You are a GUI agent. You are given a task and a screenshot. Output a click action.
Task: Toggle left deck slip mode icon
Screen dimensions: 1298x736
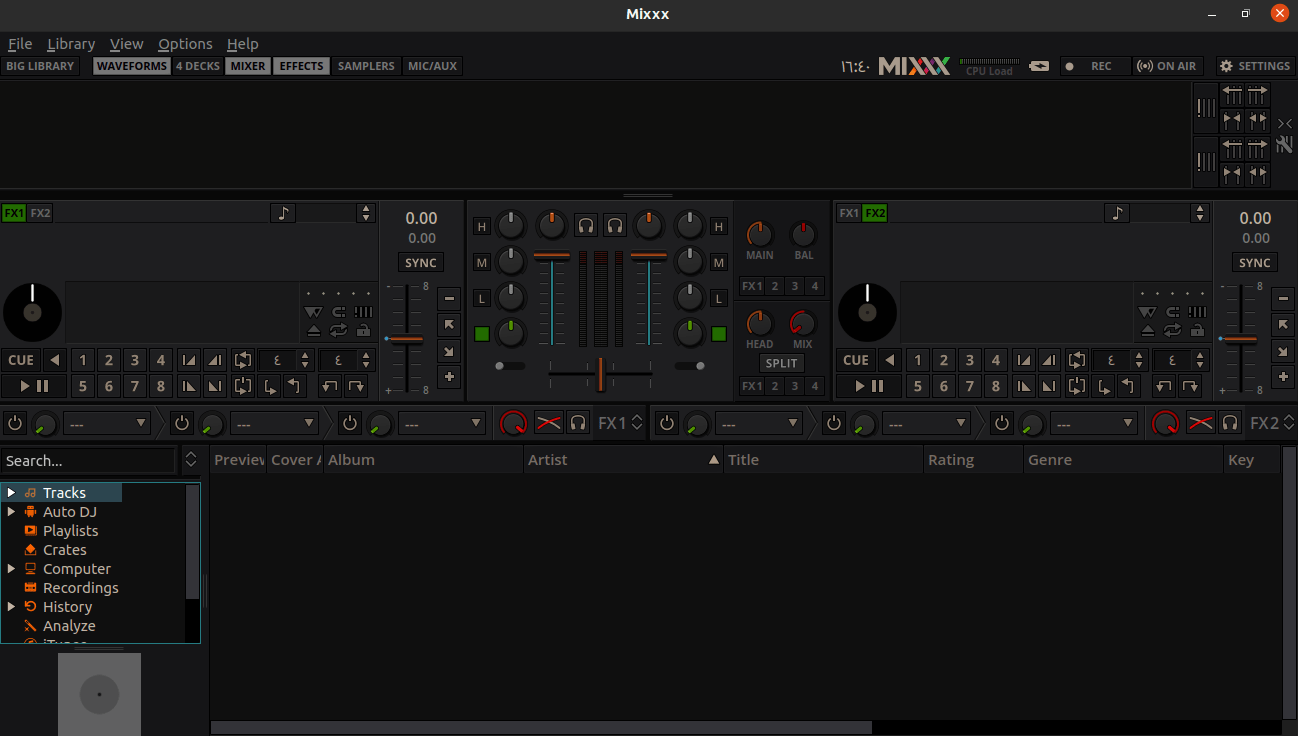pos(314,311)
